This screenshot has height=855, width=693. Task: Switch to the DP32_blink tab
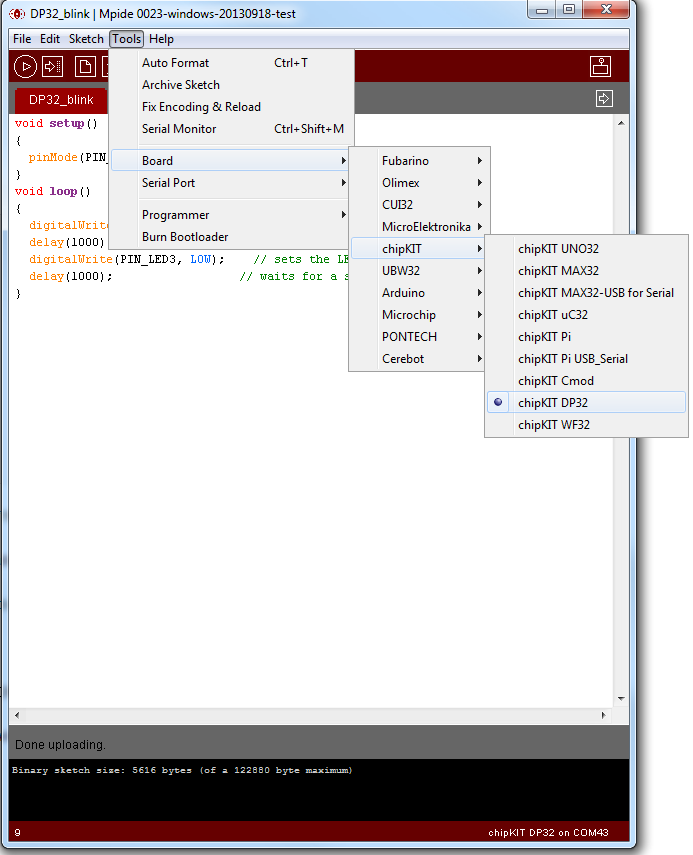click(x=61, y=100)
